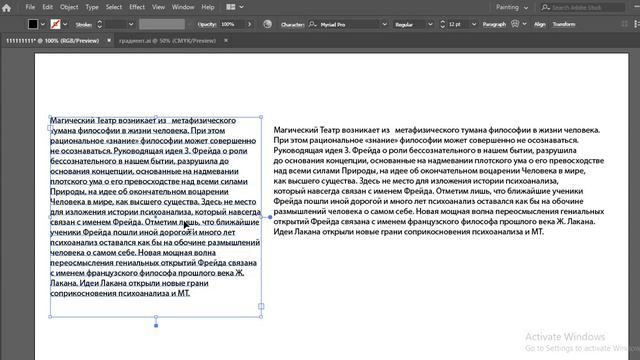This screenshot has width=640, height=360.
Task: Open the Character panel link
Action: tap(293, 24)
